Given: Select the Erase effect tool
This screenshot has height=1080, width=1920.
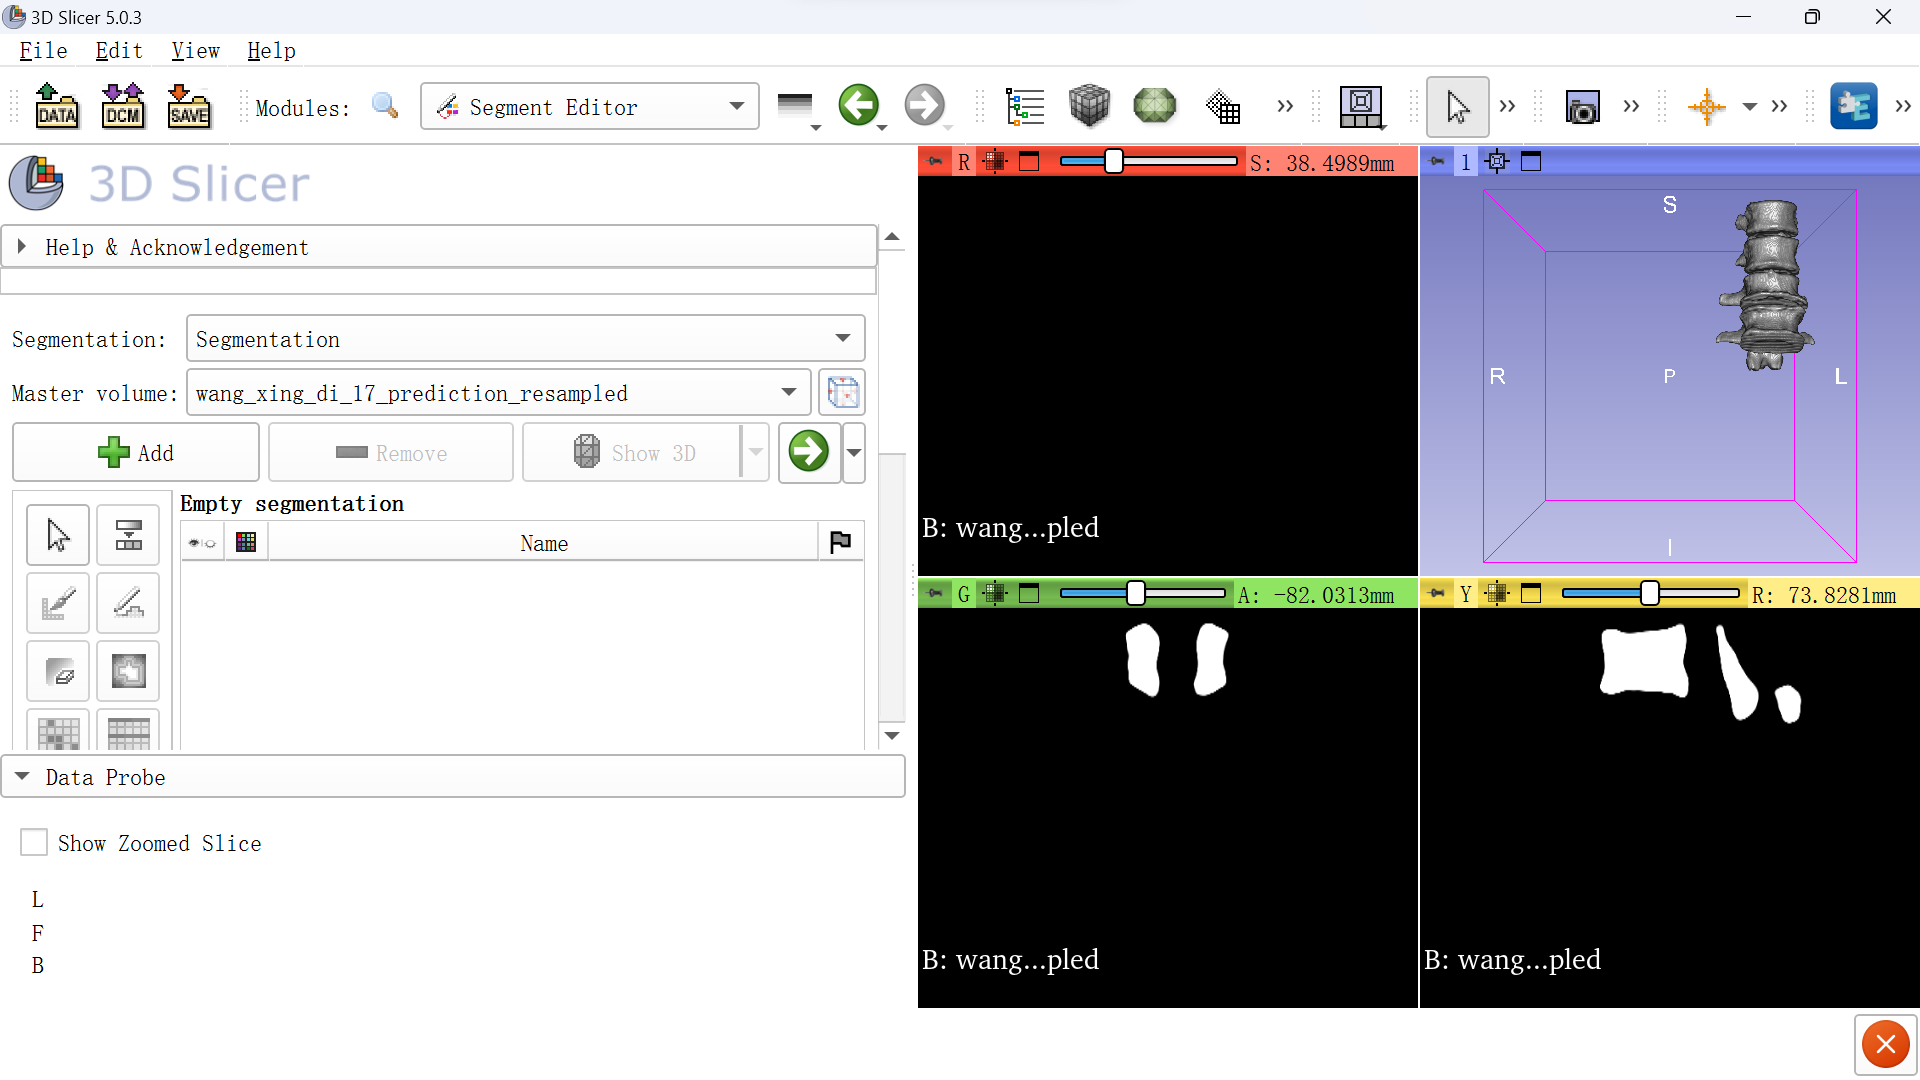Looking at the screenshot, I should click(x=58, y=671).
